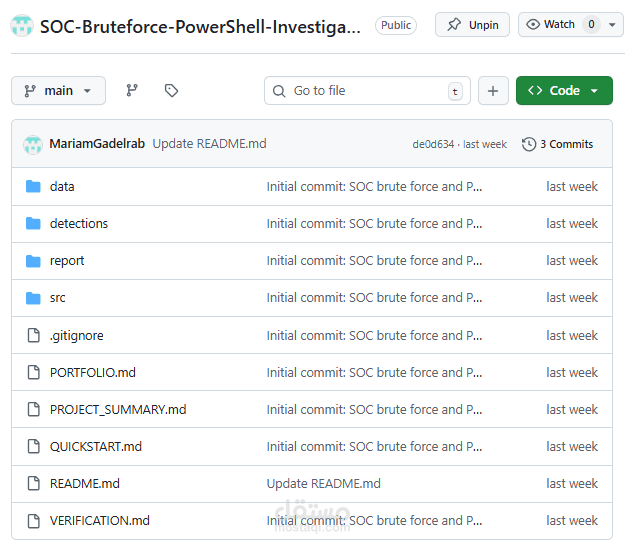625x545 pixels.
Task: Click the last week timestamp in data row
Action: [x=572, y=187]
